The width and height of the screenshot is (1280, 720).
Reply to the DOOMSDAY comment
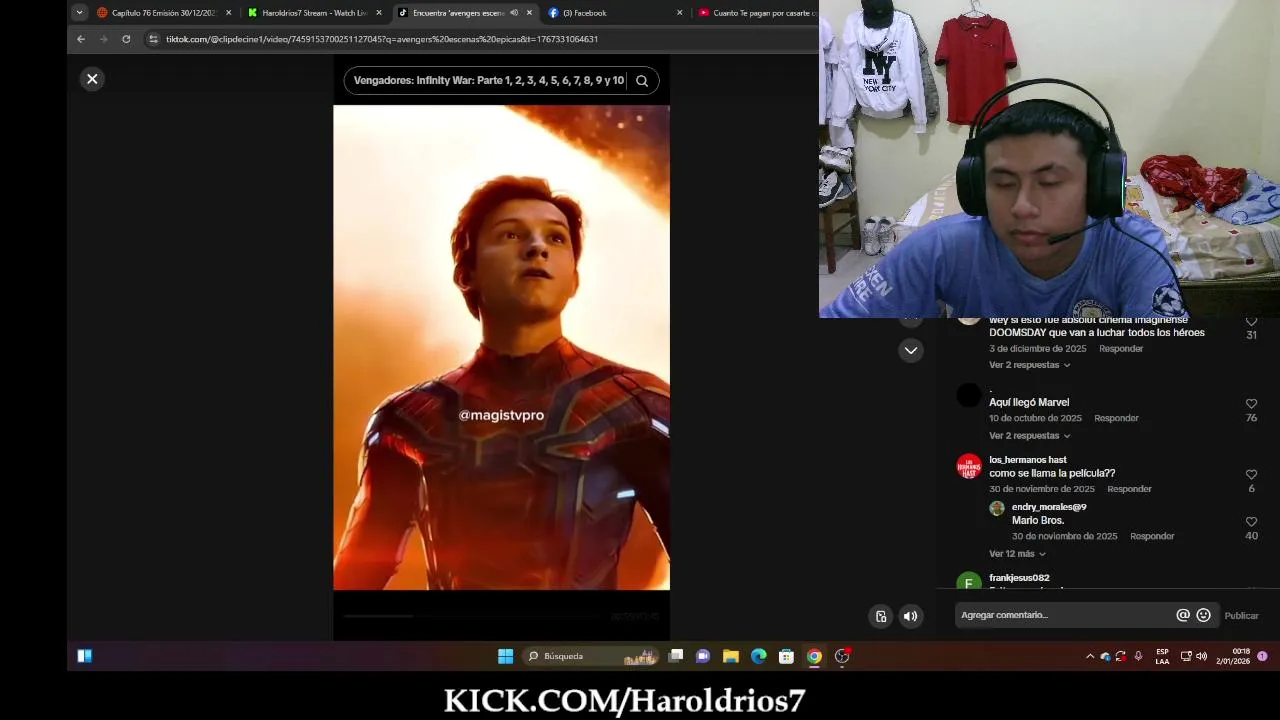pyautogui.click(x=1121, y=349)
